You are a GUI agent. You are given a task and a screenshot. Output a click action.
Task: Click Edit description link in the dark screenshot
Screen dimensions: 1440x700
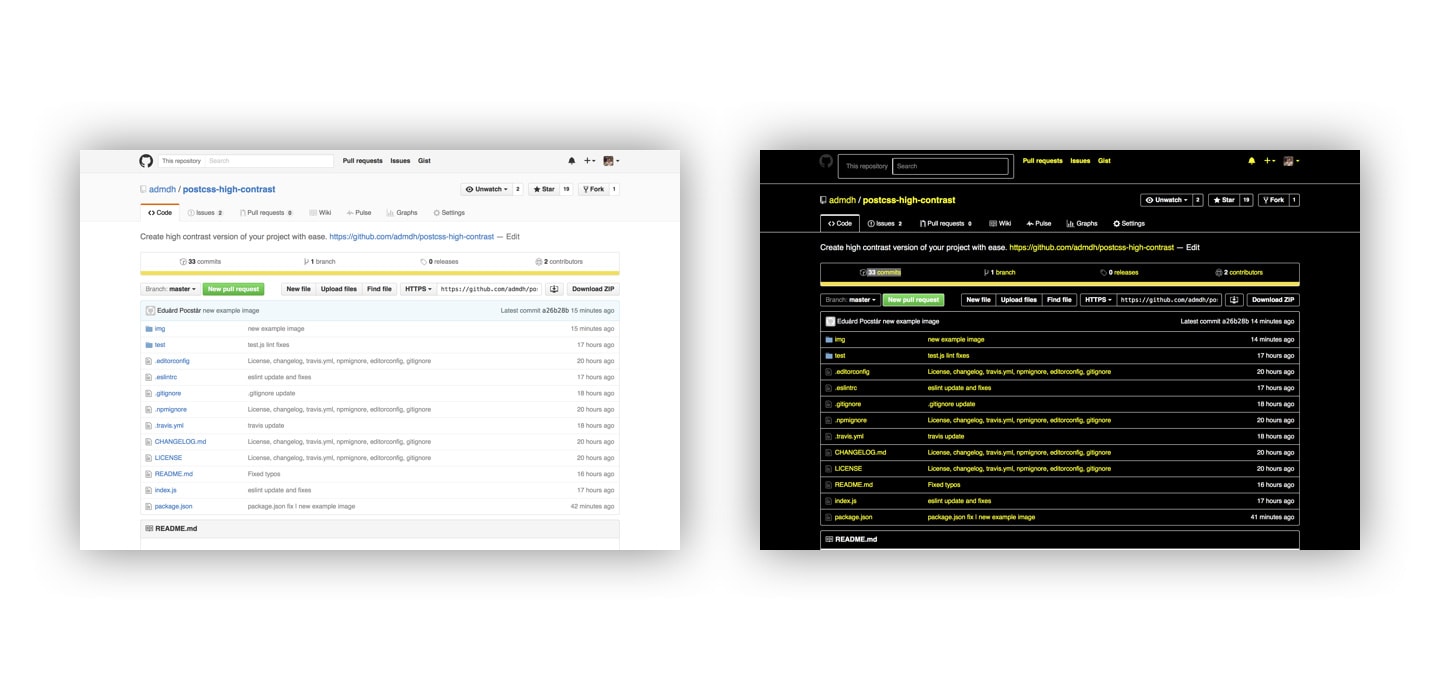tap(1193, 247)
